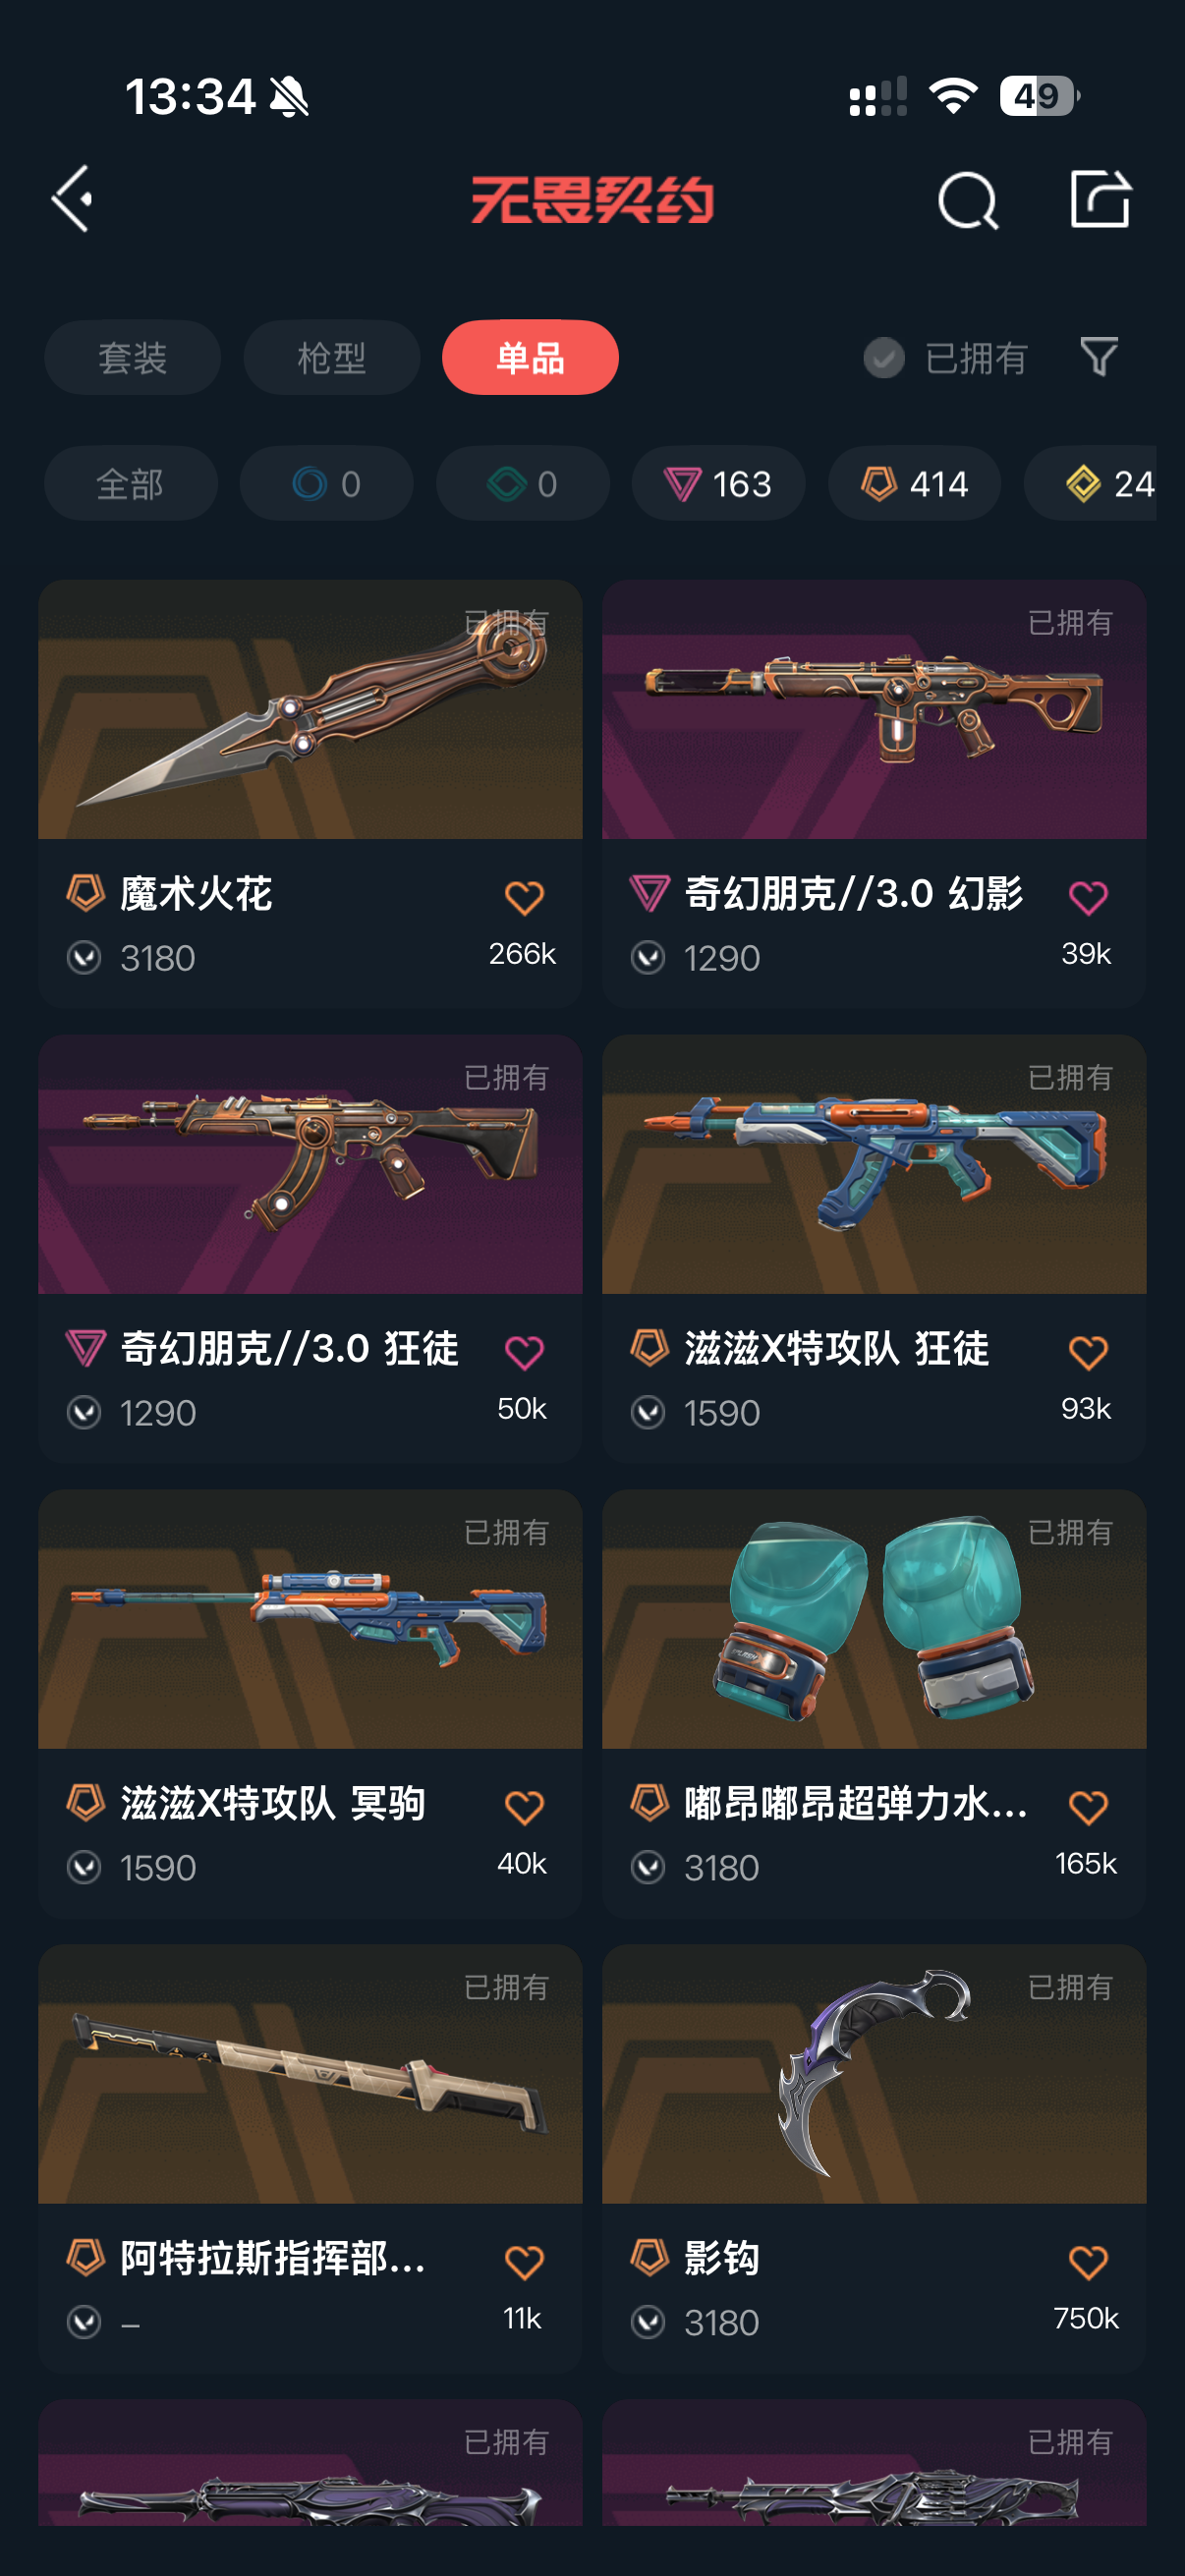Image resolution: width=1185 pixels, height=2576 pixels.
Task: Open the filter funnel icon
Action: pos(1099,357)
